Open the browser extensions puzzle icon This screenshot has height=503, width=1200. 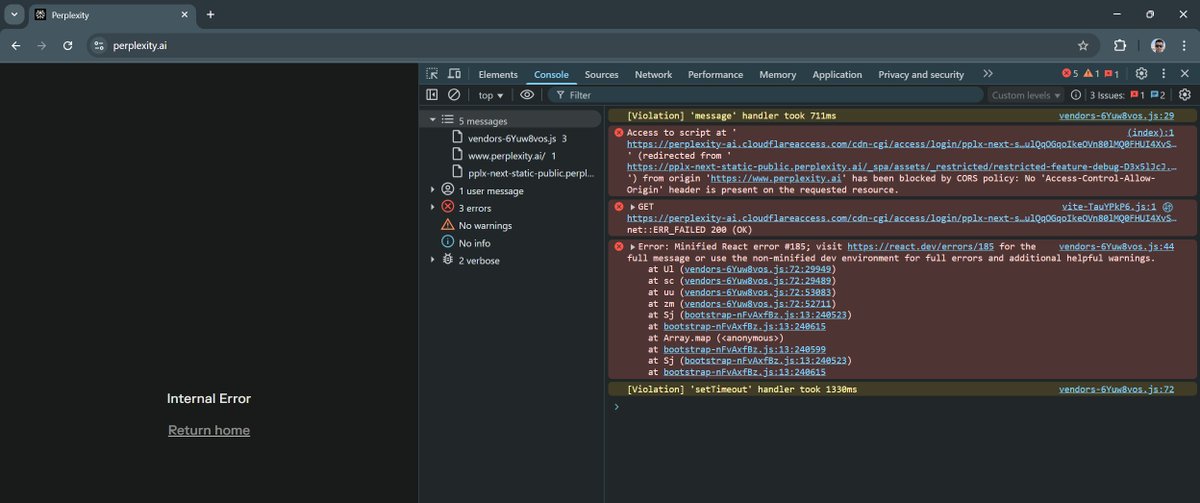[1120, 45]
